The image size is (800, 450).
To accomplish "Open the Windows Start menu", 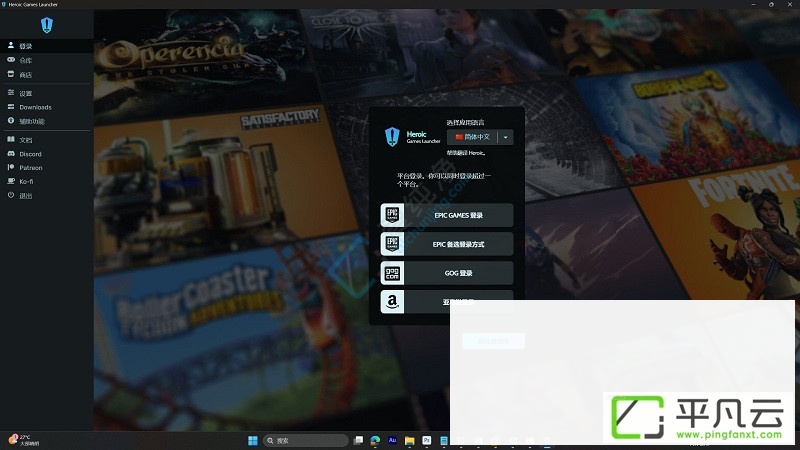I will tap(253, 440).
